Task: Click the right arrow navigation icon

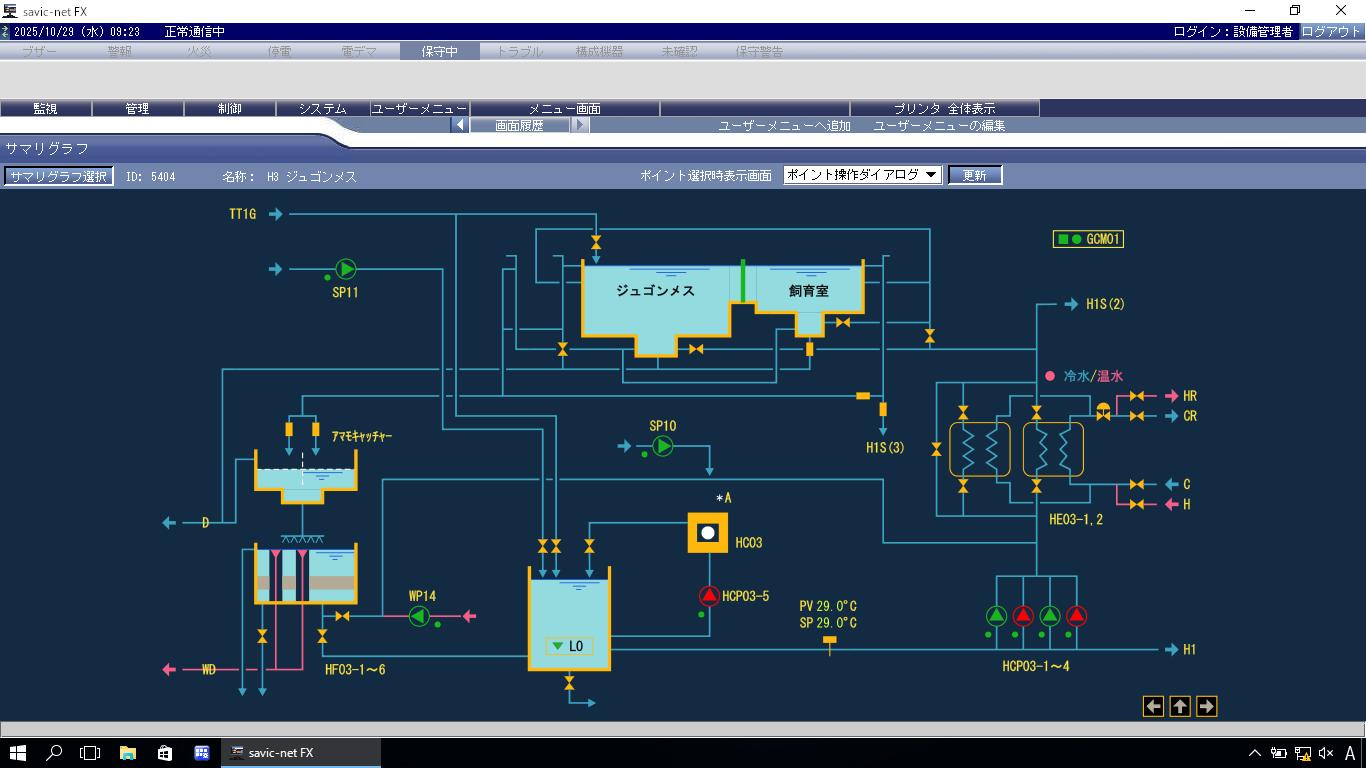Action: click(x=1206, y=706)
